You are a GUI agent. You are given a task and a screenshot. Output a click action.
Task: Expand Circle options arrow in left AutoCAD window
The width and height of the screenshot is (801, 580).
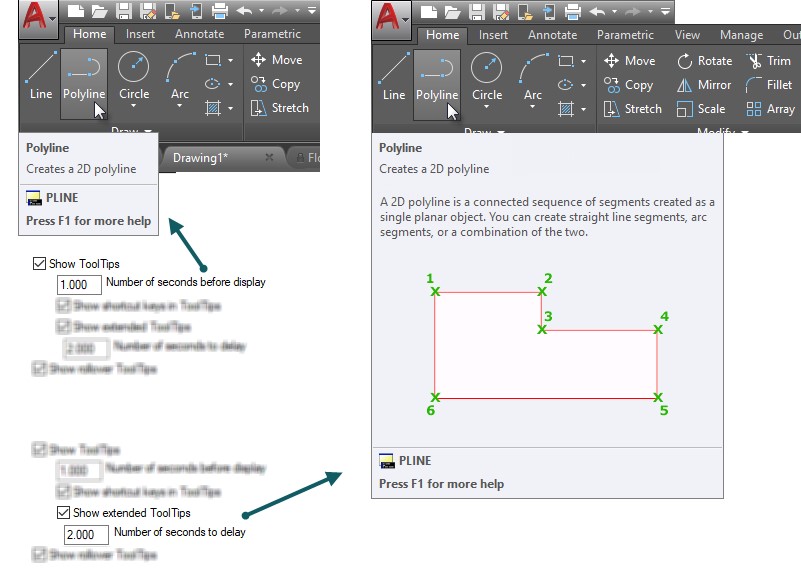(x=134, y=106)
